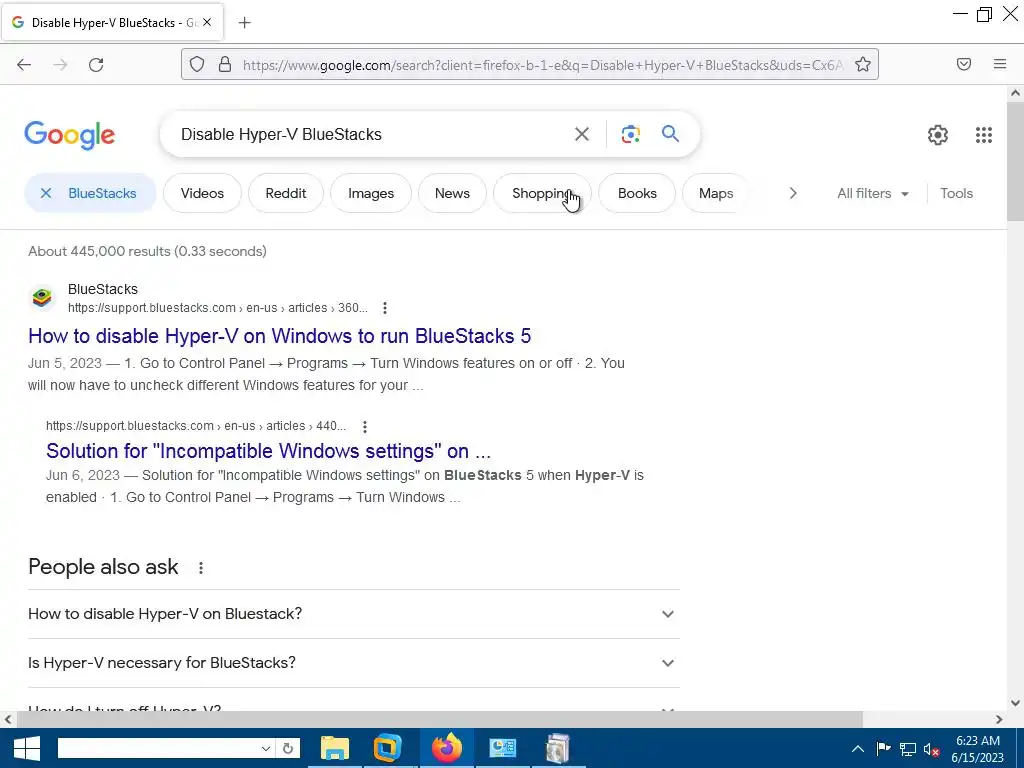View site info via the padlock icon
1024x768 pixels.
point(225,64)
